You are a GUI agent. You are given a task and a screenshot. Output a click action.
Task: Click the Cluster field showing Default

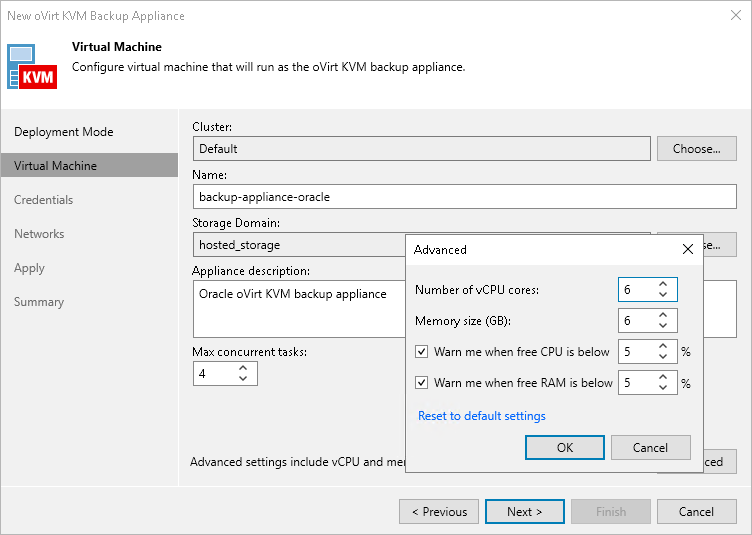422,149
